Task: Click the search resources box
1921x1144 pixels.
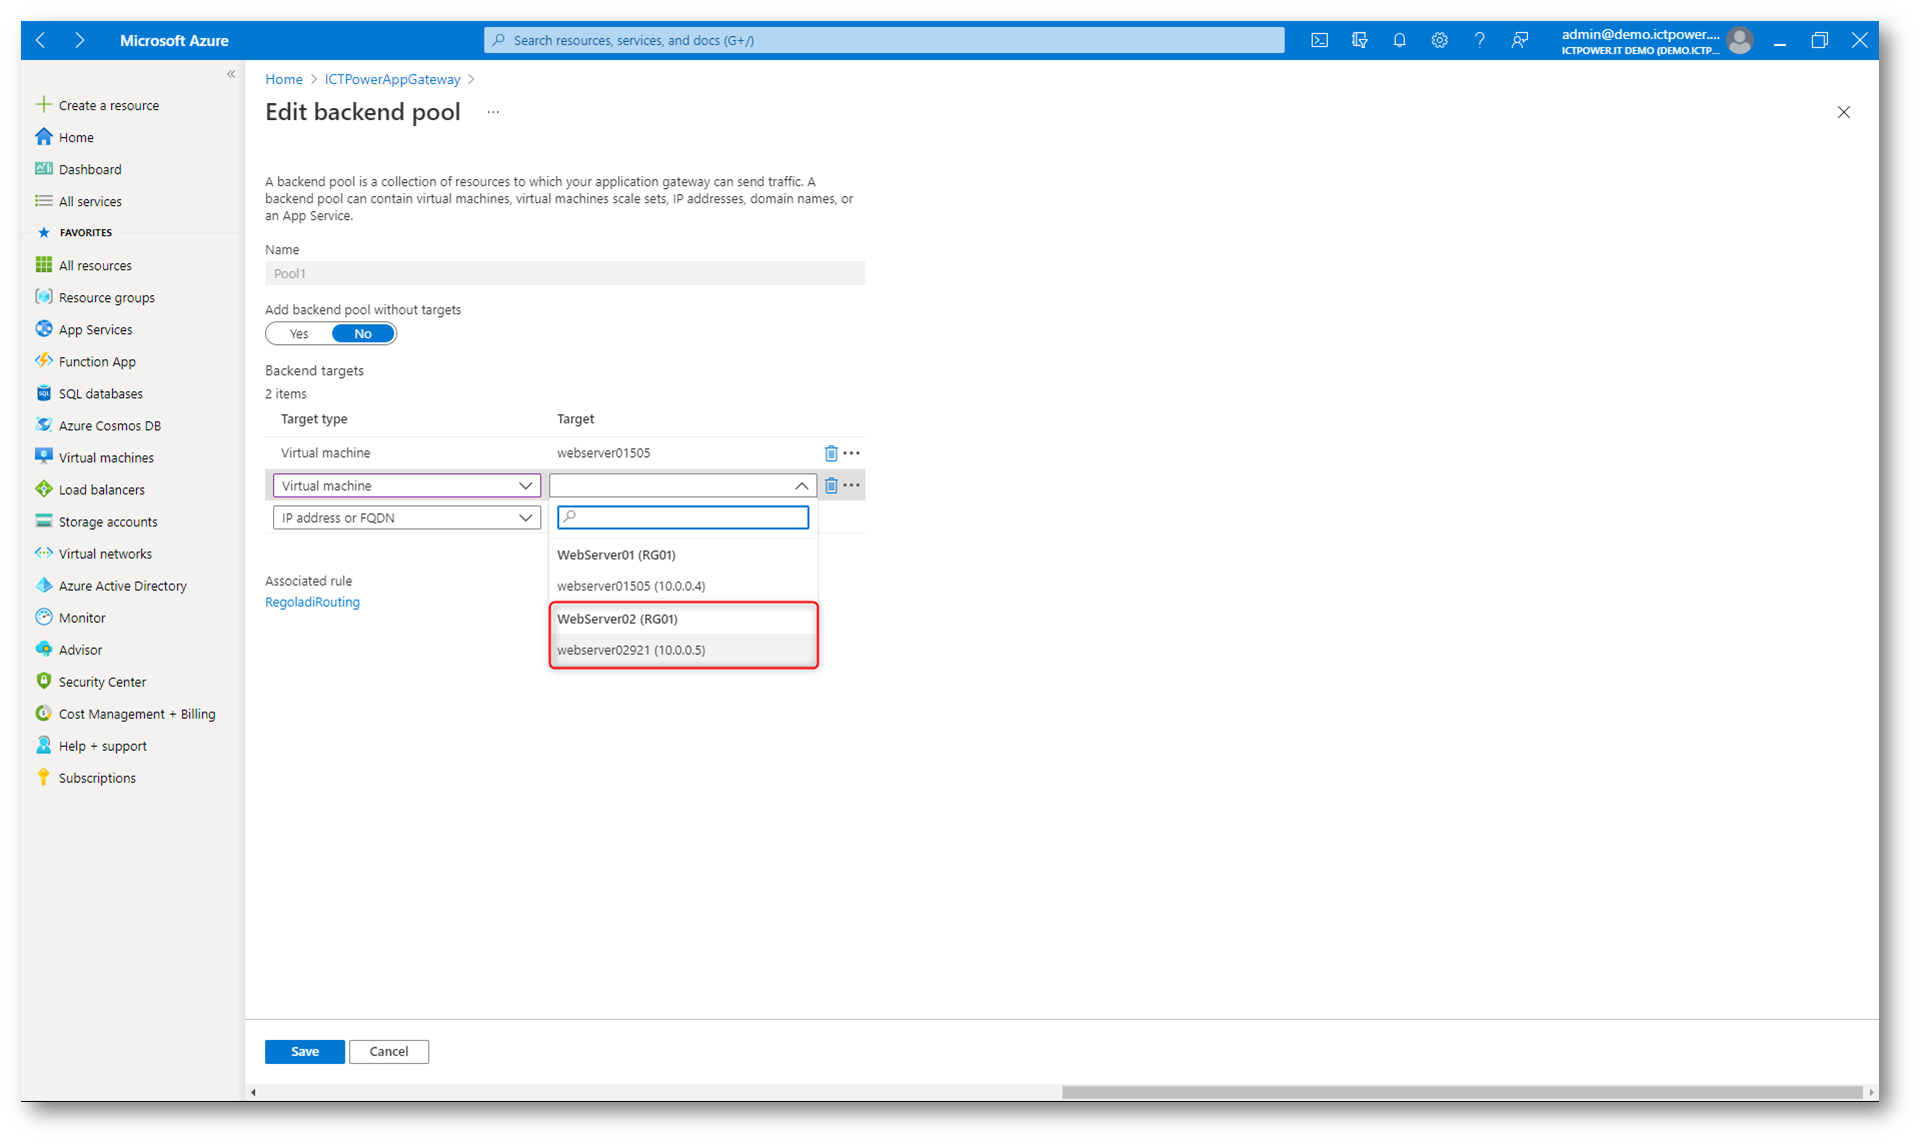Action: tap(884, 40)
